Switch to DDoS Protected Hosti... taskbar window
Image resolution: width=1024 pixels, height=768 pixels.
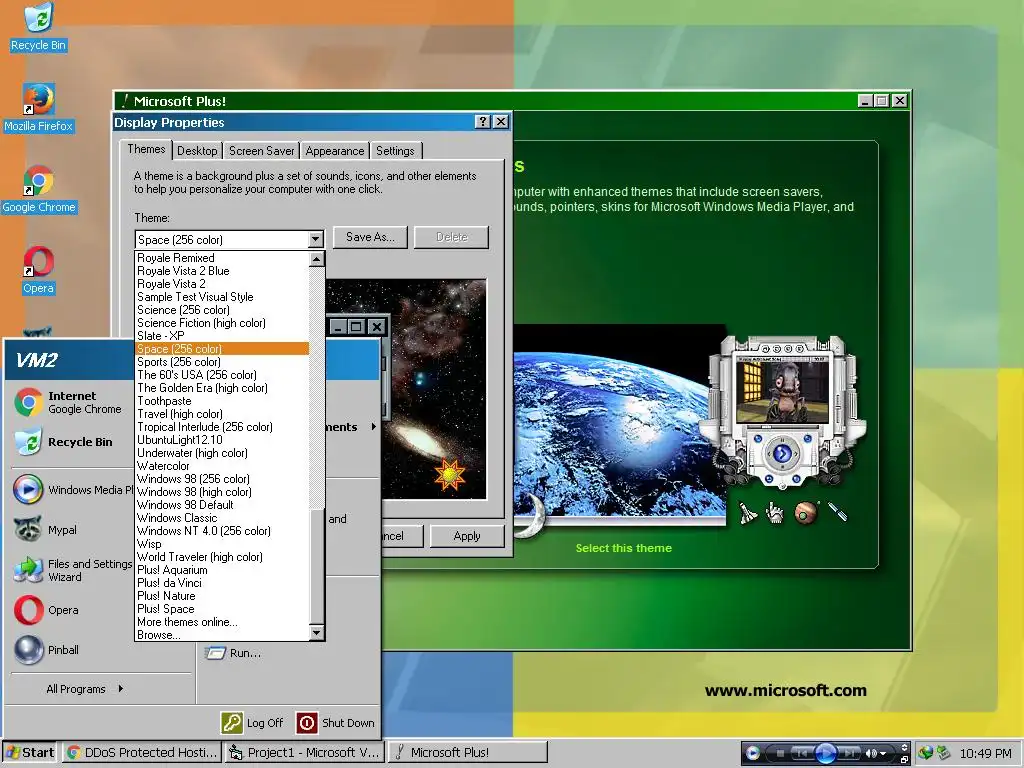[142, 752]
